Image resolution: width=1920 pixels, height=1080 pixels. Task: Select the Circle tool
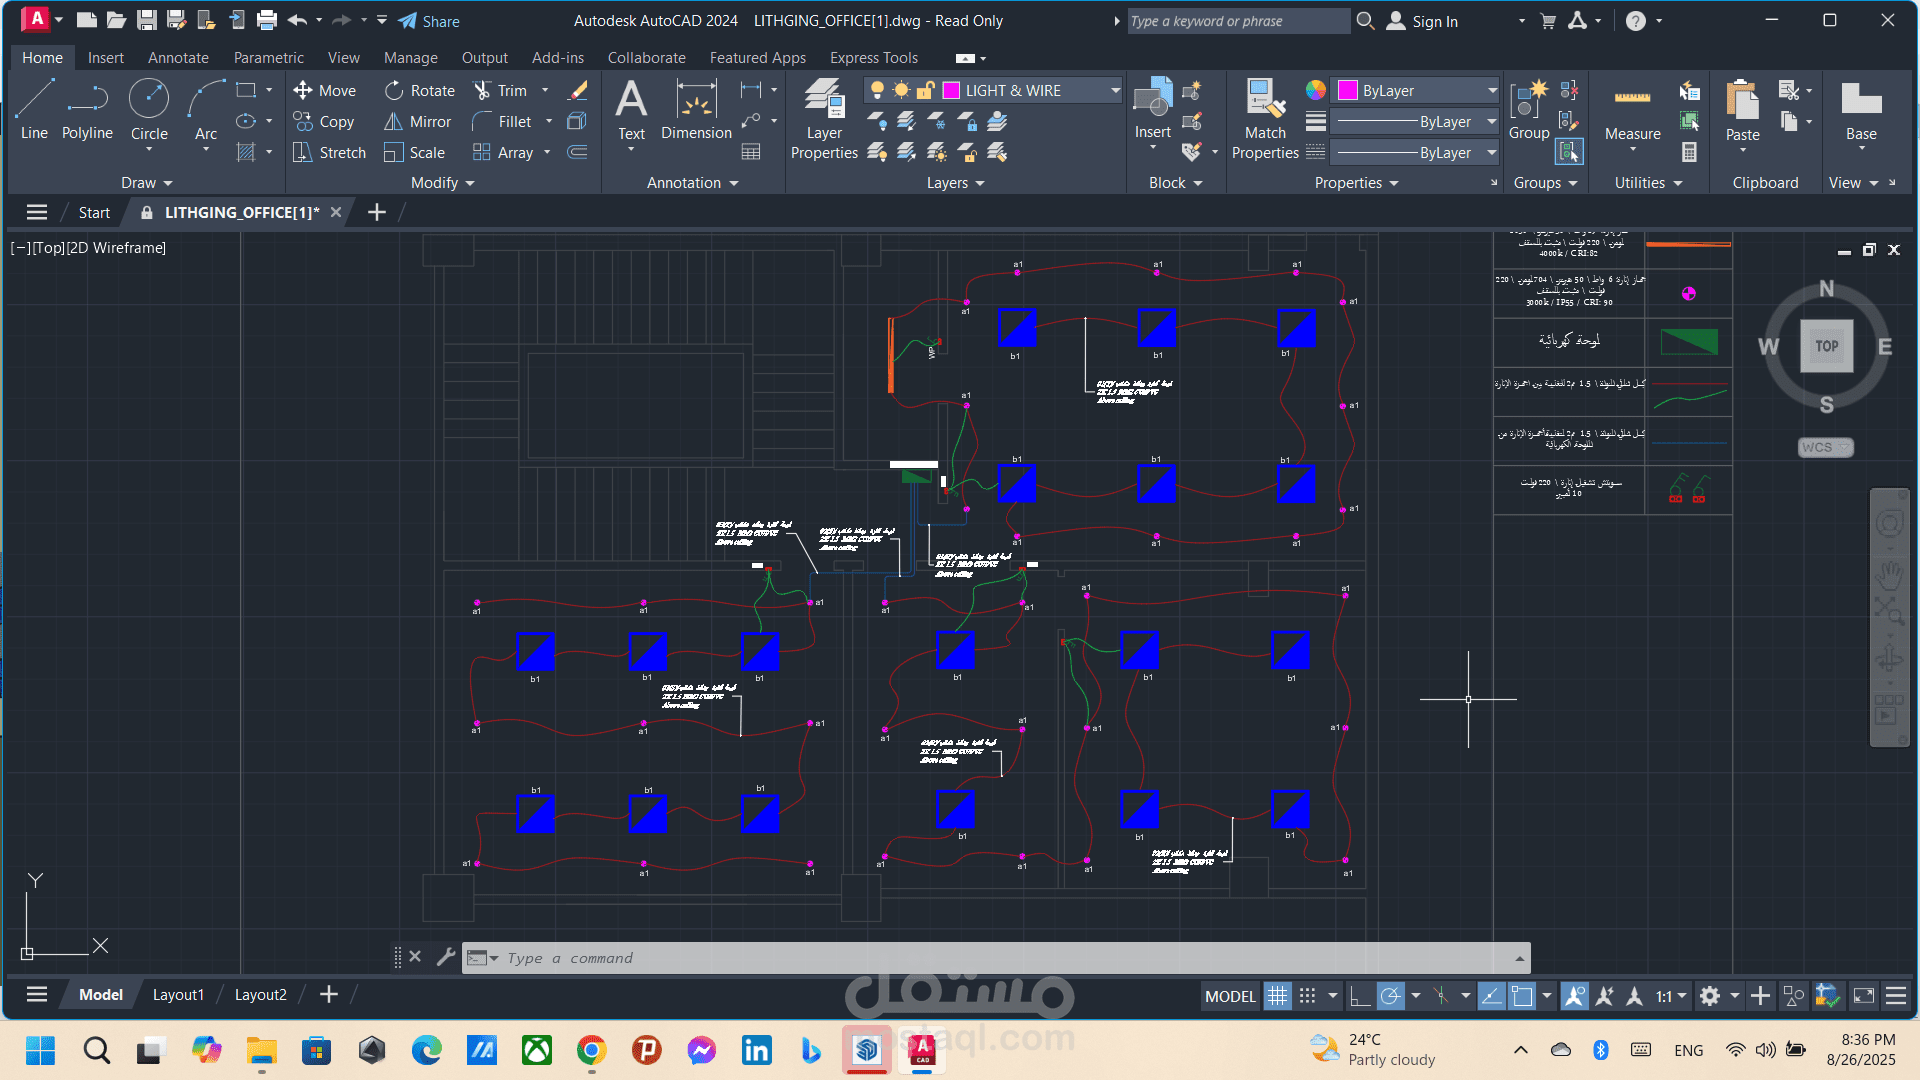tap(149, 110)
